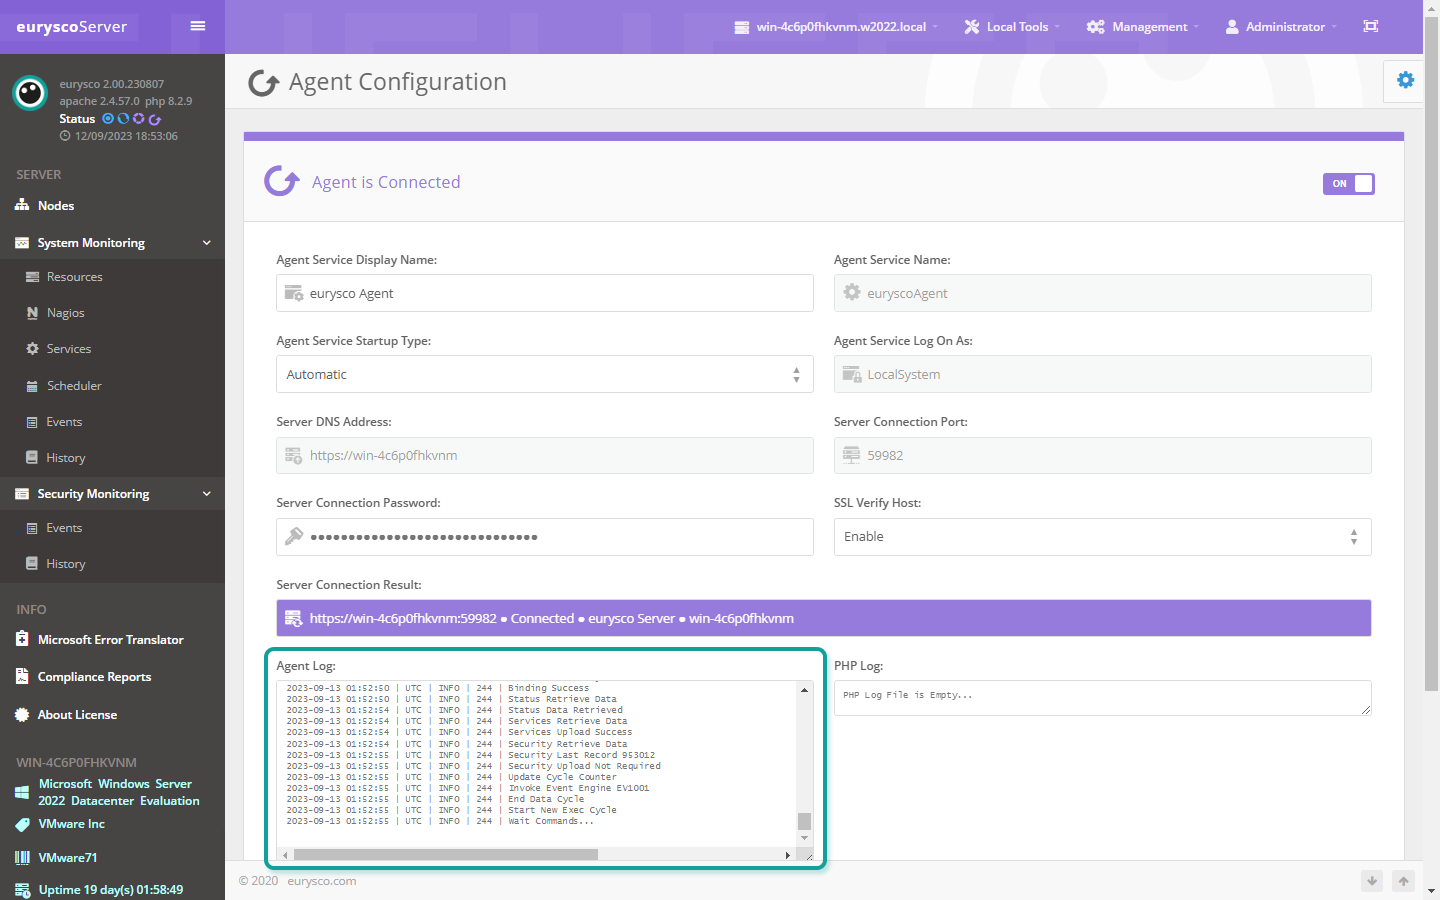Click the Nodes sitemap icon
This screenshot has width=1440, height=900.
coord(22,205)
